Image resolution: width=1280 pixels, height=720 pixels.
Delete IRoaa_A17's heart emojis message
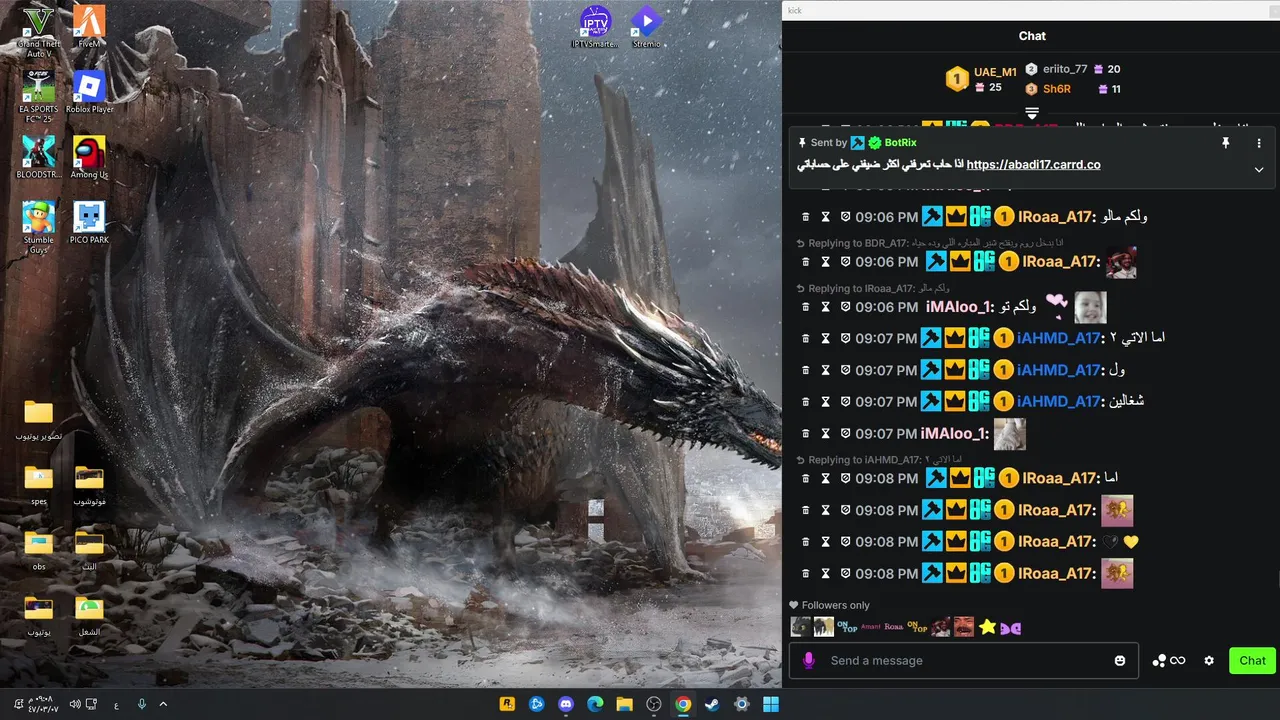(807, 542)
